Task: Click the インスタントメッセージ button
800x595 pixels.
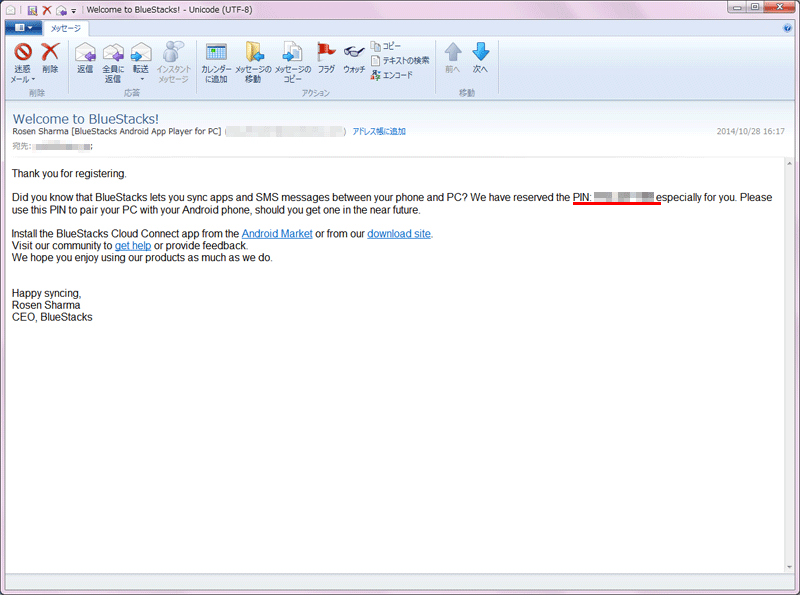Action: click(173, 62)
